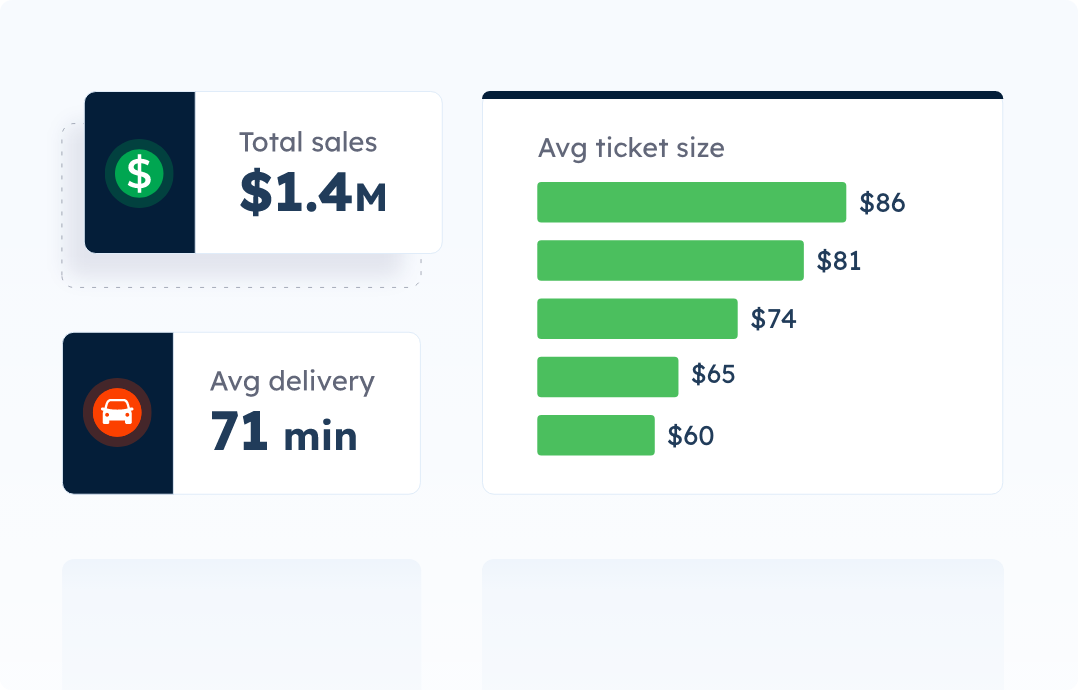Click the dark top bar of ticket chart
This screenshot has width=1078, height=690.
click(742, 95)
